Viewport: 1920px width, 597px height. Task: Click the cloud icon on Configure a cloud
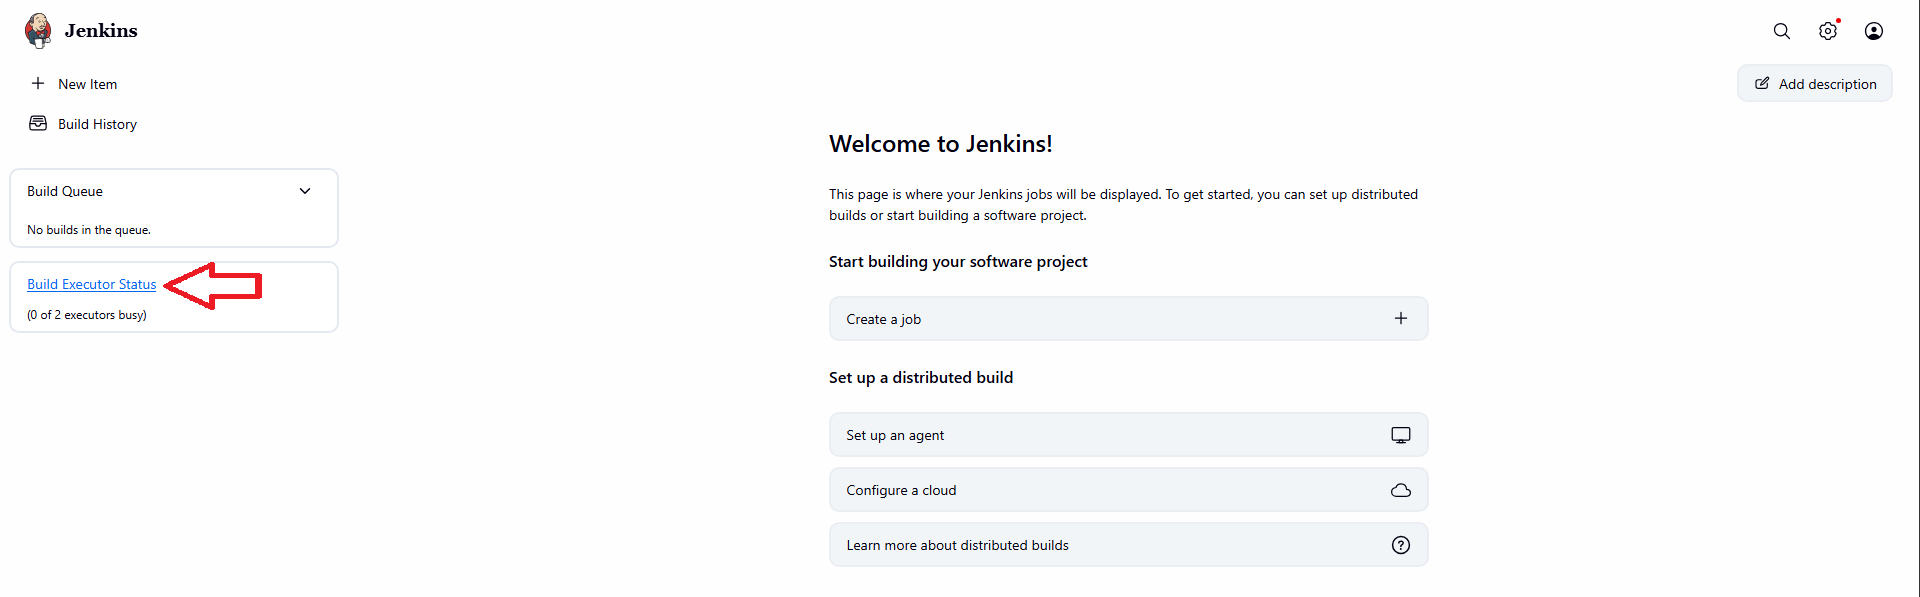[1401, 490]
